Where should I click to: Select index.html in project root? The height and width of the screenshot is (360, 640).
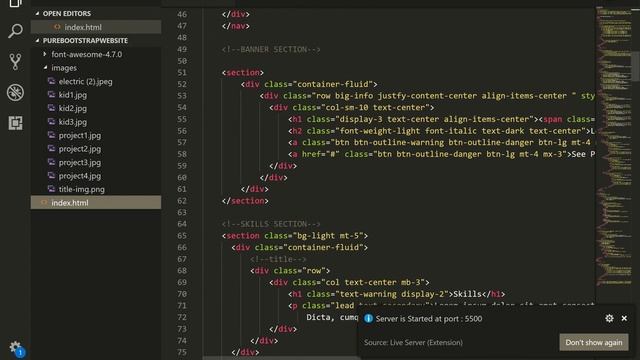point(96,202)
